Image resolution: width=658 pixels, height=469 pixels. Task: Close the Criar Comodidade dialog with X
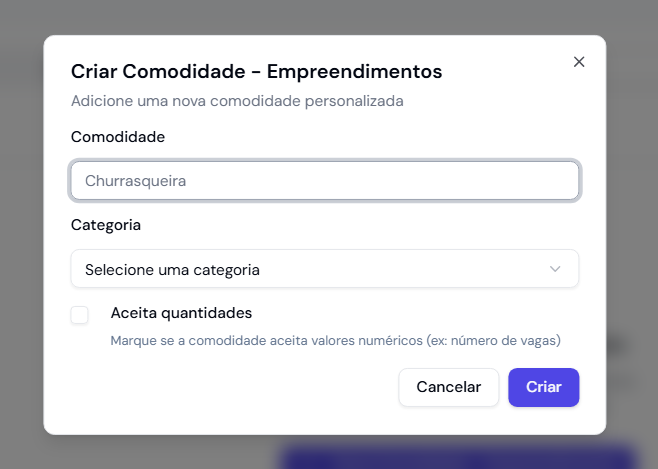tap(578, 62)
